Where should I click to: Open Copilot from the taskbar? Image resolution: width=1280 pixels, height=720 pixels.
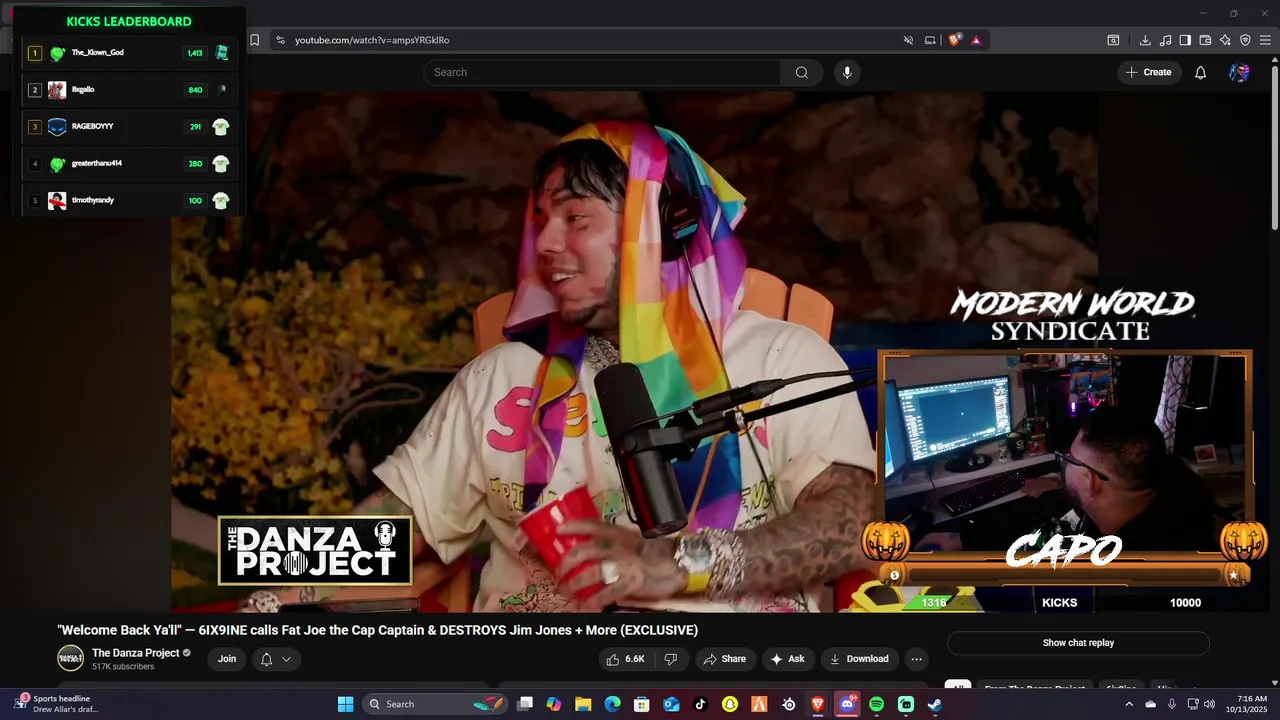tap(554, 704)
